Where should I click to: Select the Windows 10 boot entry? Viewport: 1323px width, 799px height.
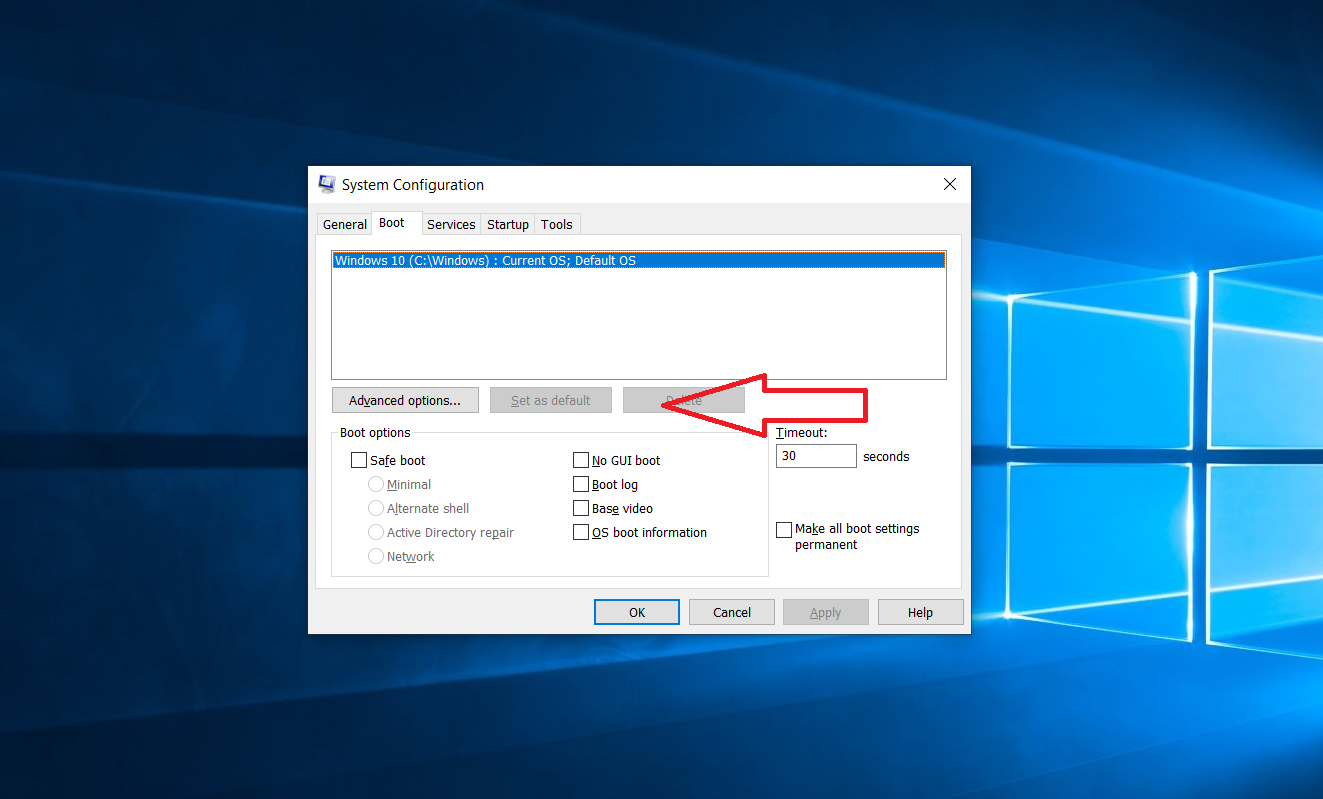(x=639, y=261)
